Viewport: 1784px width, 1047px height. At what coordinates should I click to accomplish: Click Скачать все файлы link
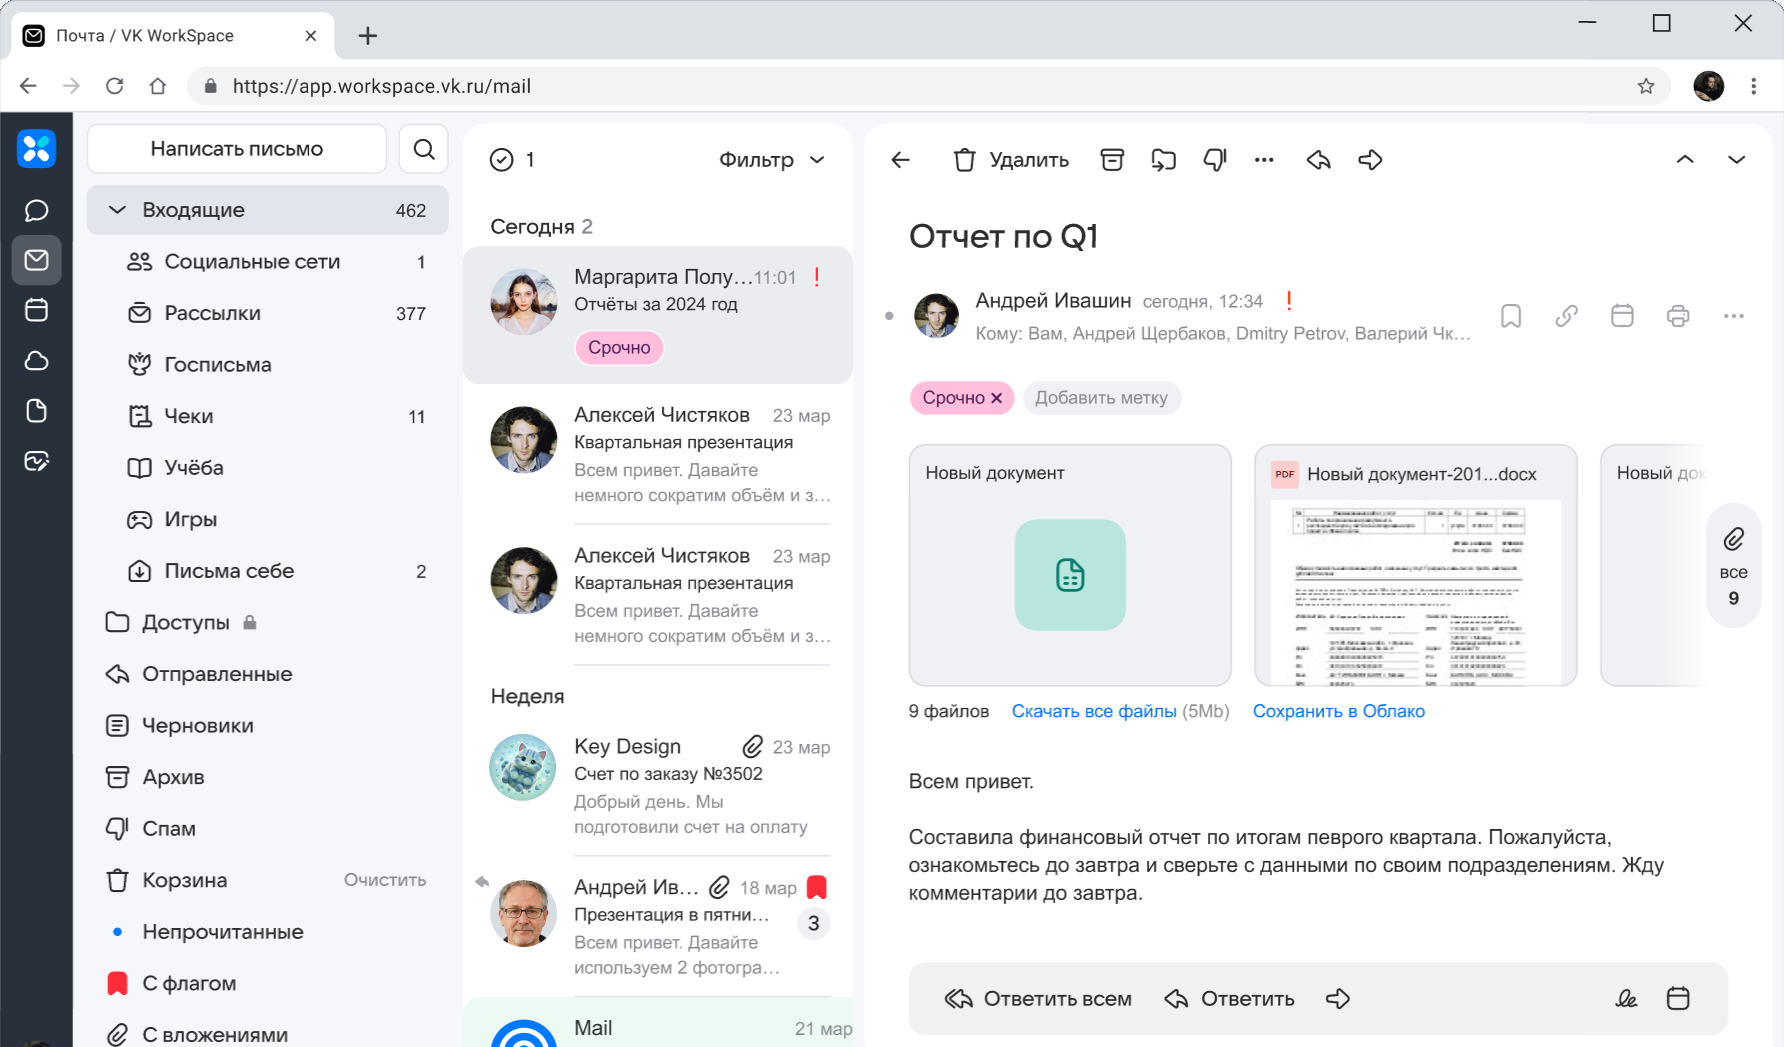tap(1094, 711)
